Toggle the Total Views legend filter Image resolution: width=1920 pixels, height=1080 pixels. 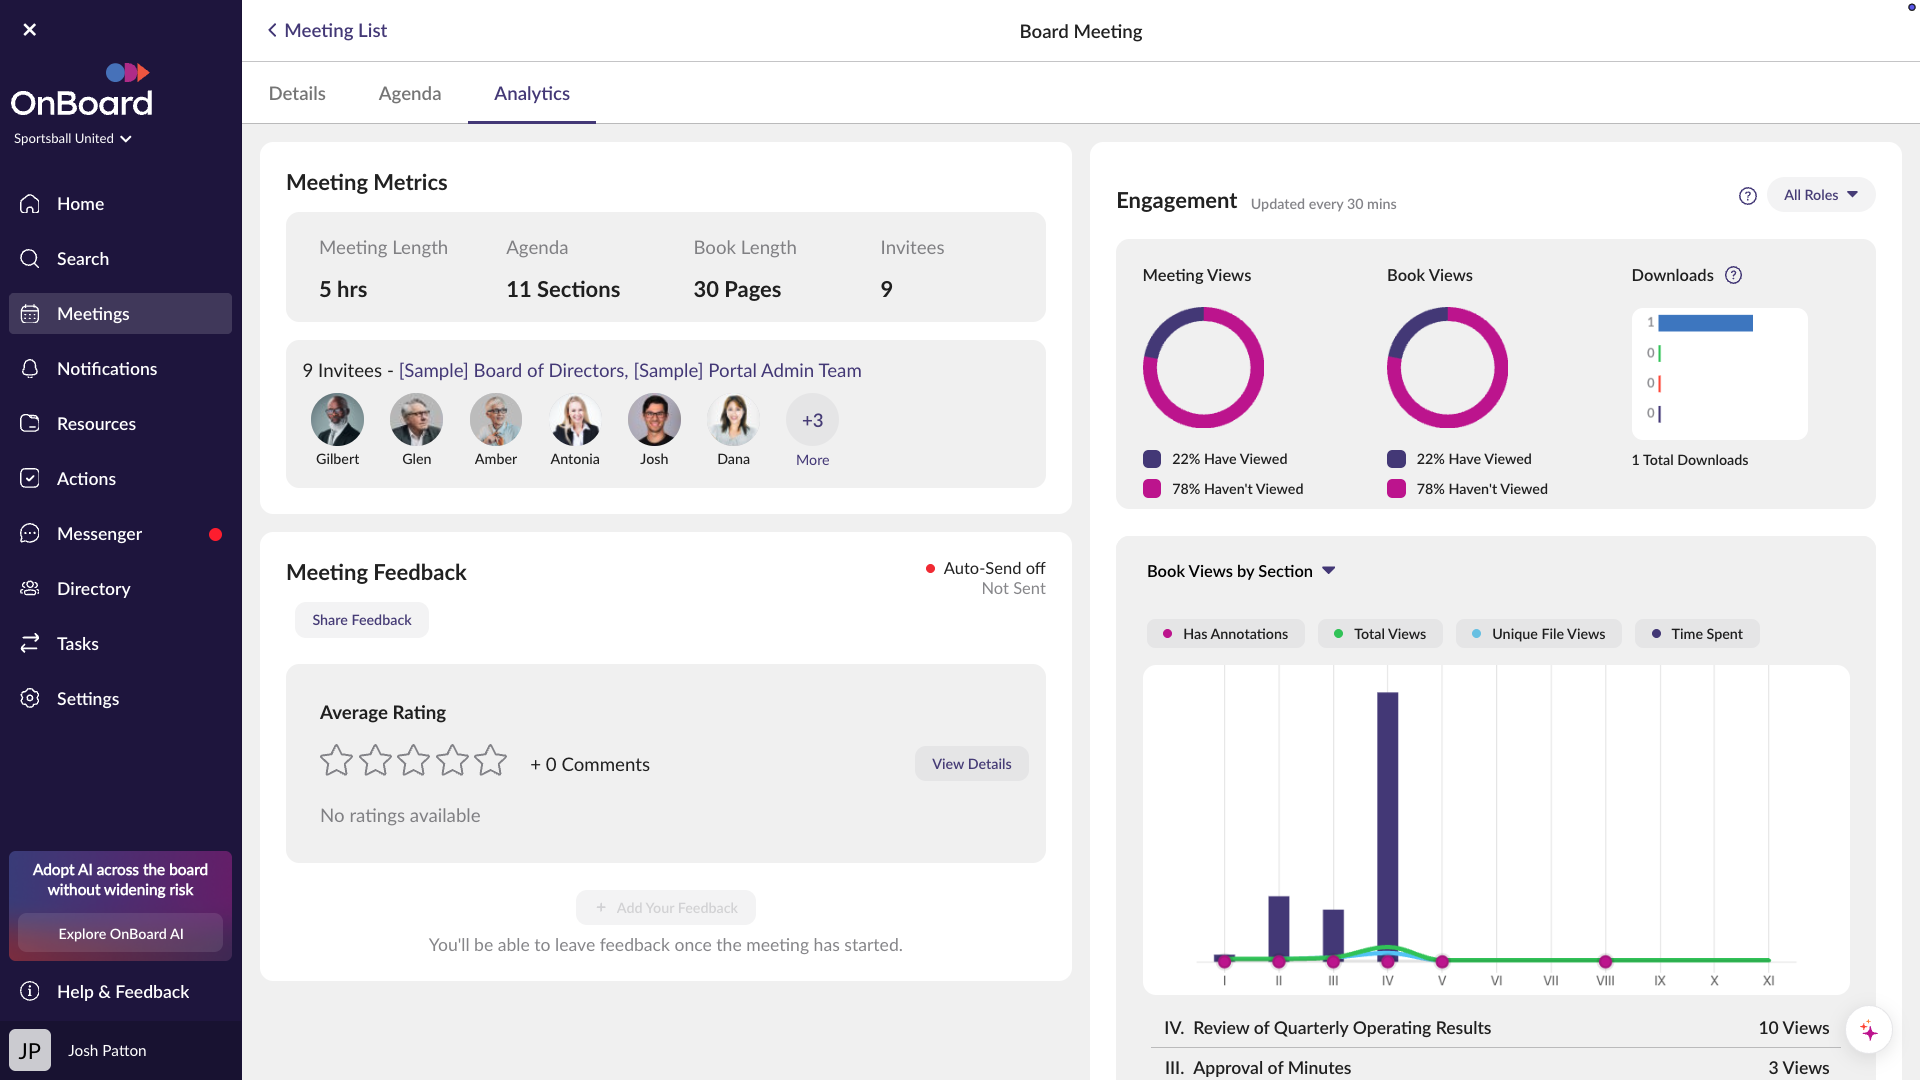point(1379,634)
